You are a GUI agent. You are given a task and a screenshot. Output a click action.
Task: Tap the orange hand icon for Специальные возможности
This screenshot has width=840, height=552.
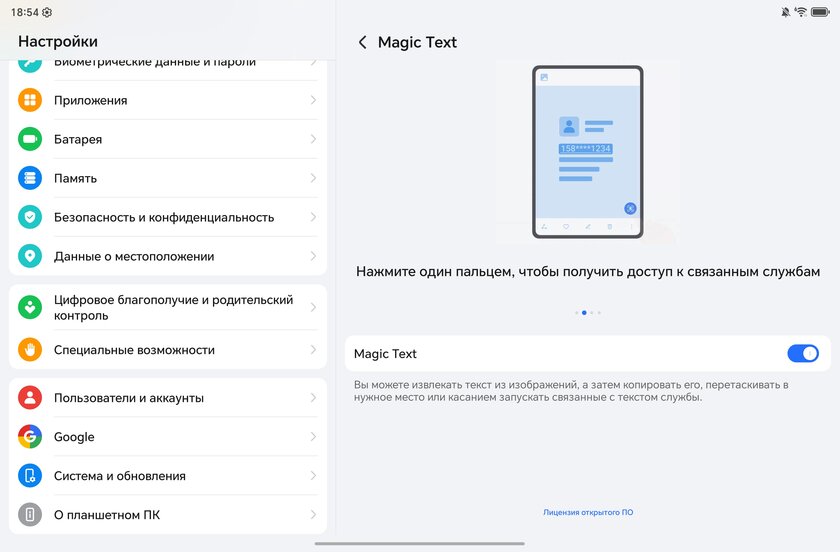click(30, 350)
